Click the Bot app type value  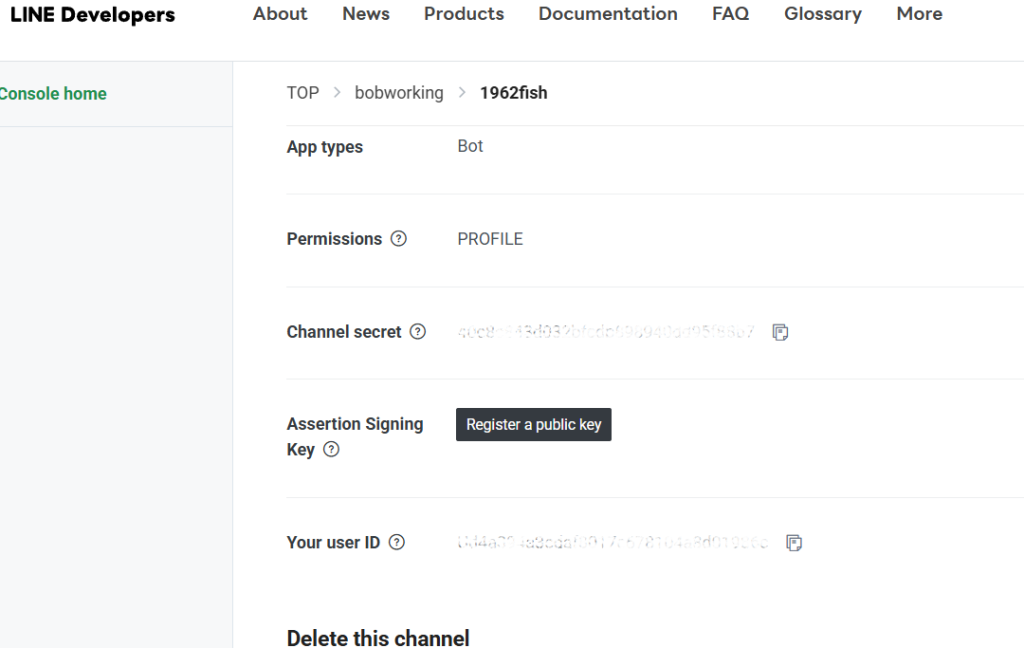(470, 146)
